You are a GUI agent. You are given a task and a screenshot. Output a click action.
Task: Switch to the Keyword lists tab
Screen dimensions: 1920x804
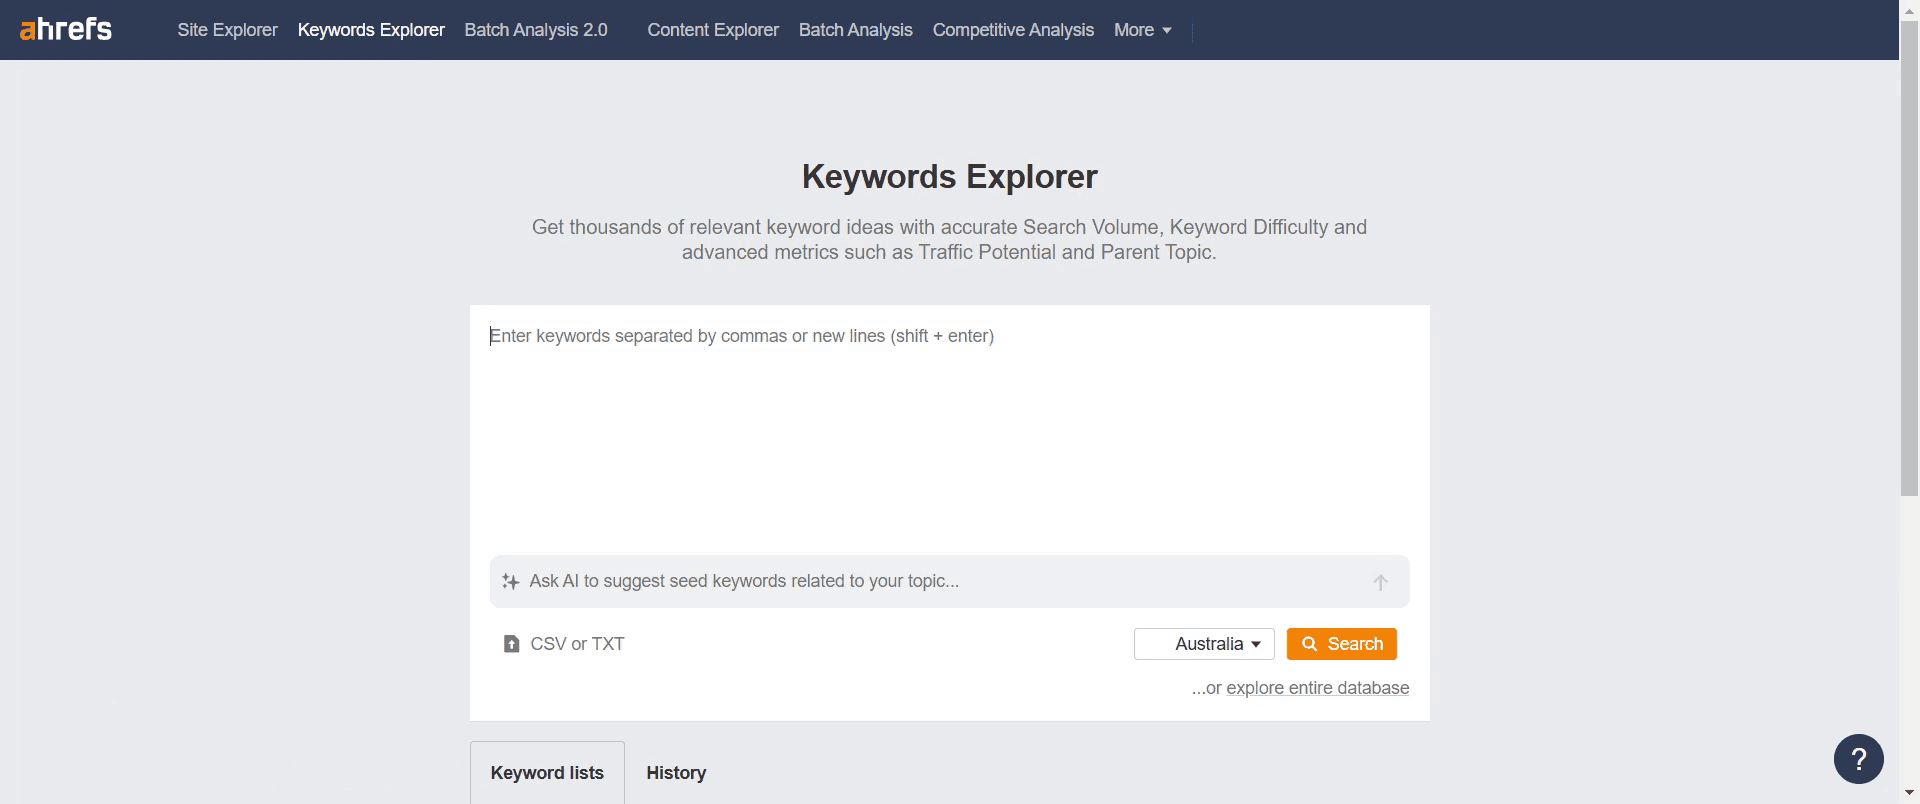coord(547,772)
